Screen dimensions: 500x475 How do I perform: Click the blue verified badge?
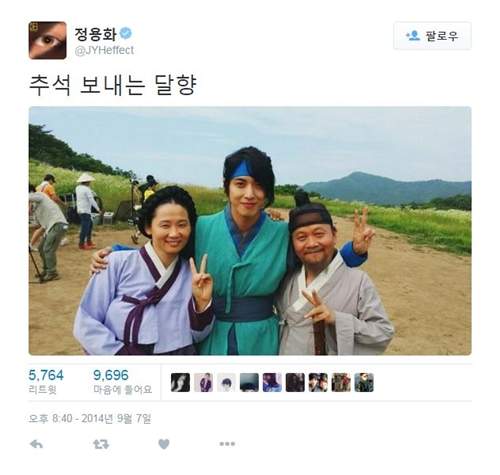coord(126,33)
